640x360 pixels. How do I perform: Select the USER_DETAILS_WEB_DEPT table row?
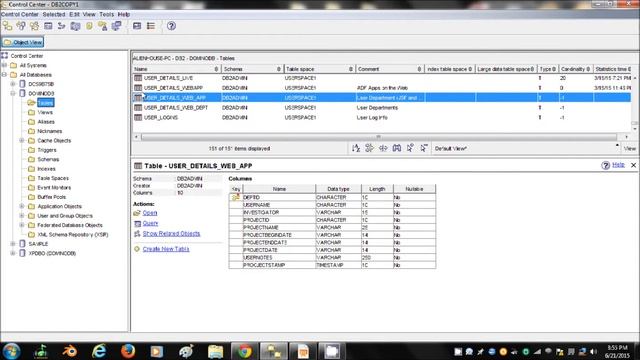(x=382, y=108)
